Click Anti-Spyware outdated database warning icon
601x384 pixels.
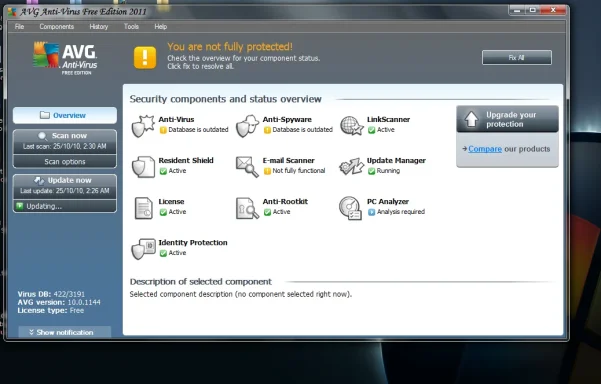tap(267, 130)
